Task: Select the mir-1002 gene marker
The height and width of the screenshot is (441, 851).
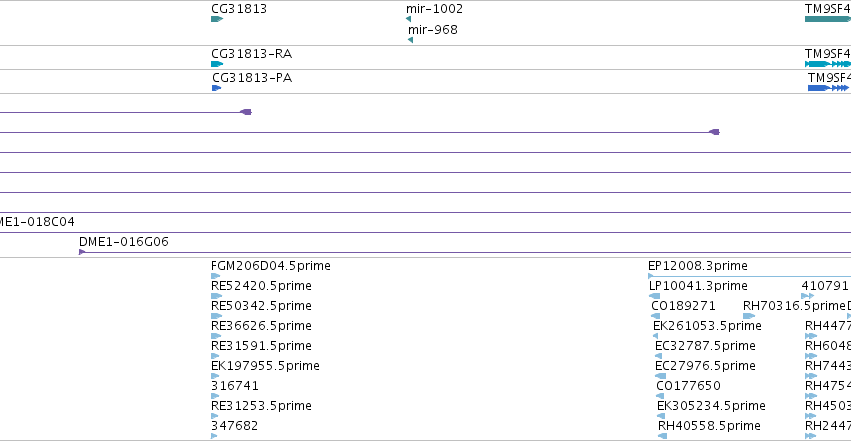Action: (409, 19)
